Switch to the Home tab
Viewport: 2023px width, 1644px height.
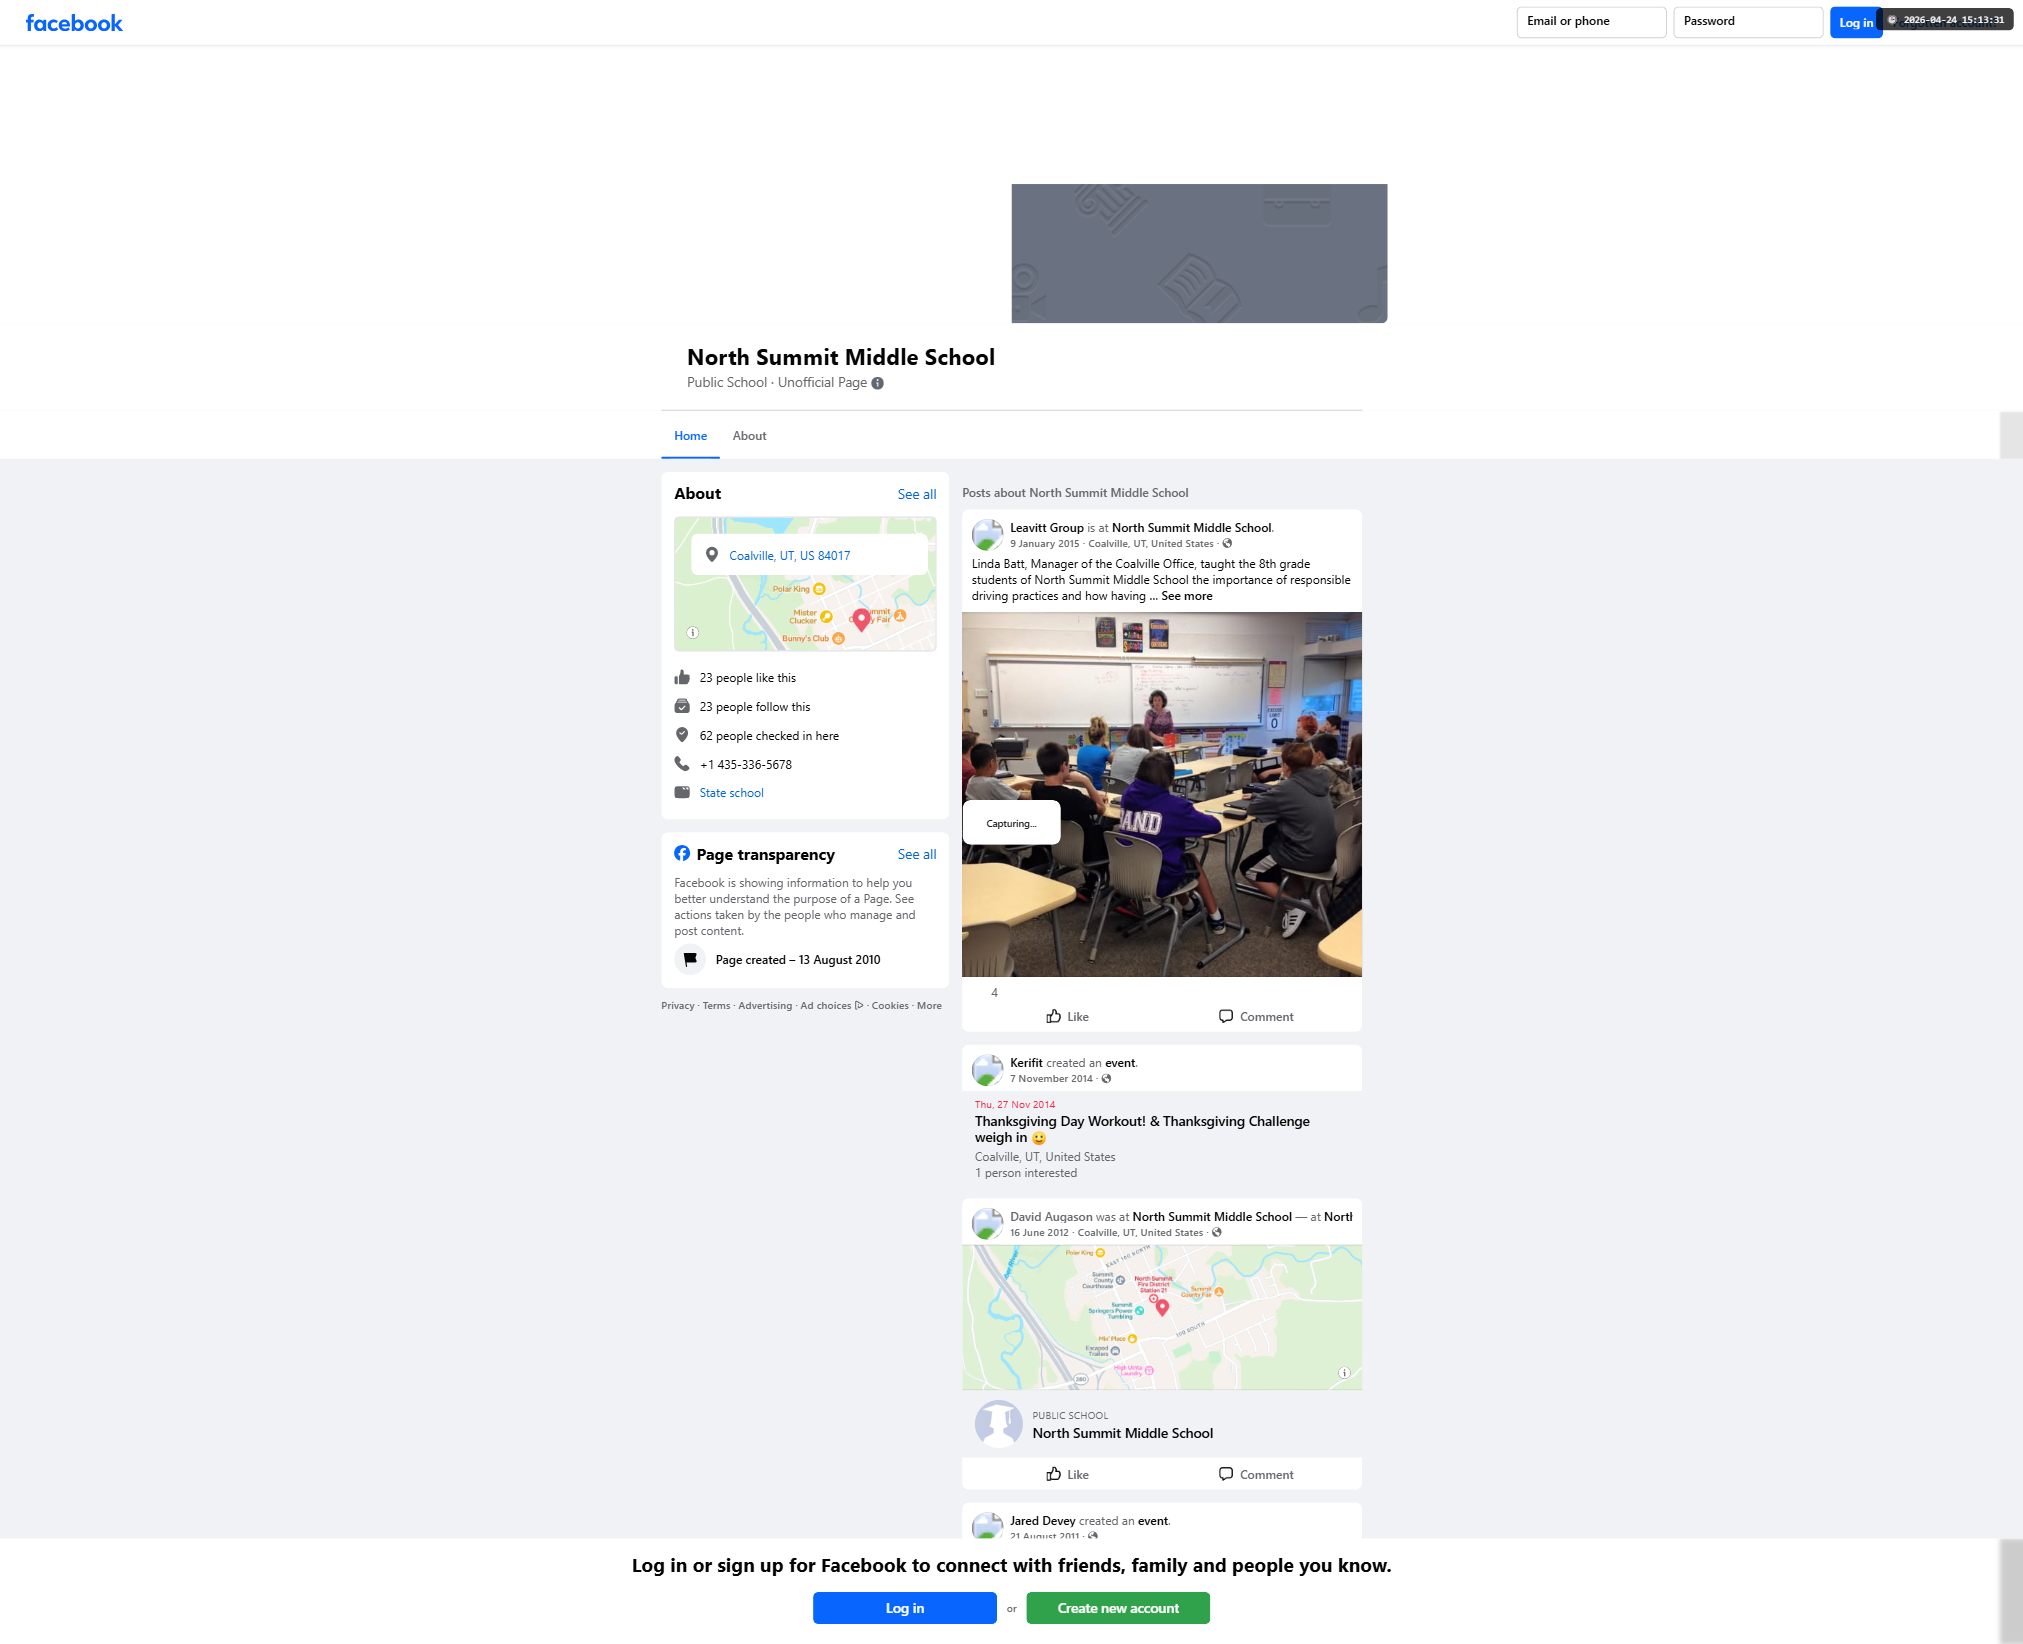tap(690, 436)
